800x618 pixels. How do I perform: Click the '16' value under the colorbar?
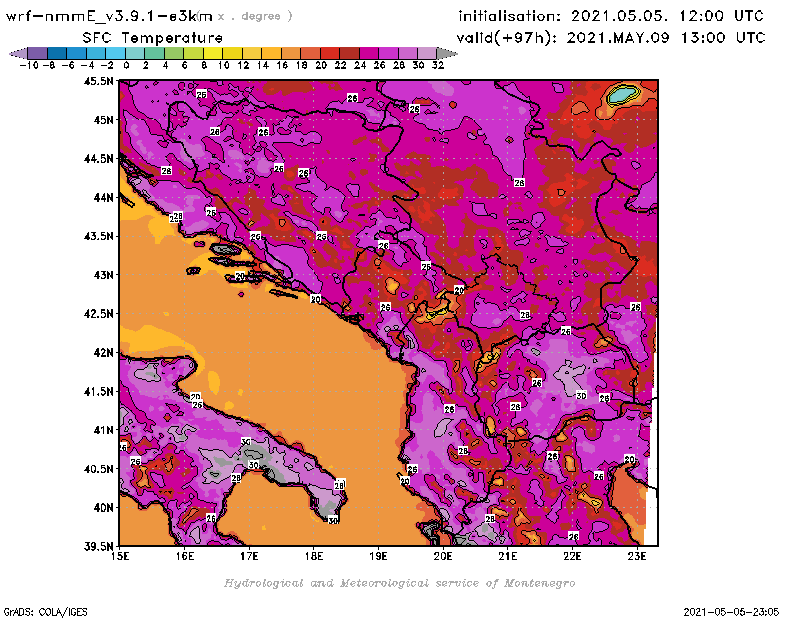point(282,65)
